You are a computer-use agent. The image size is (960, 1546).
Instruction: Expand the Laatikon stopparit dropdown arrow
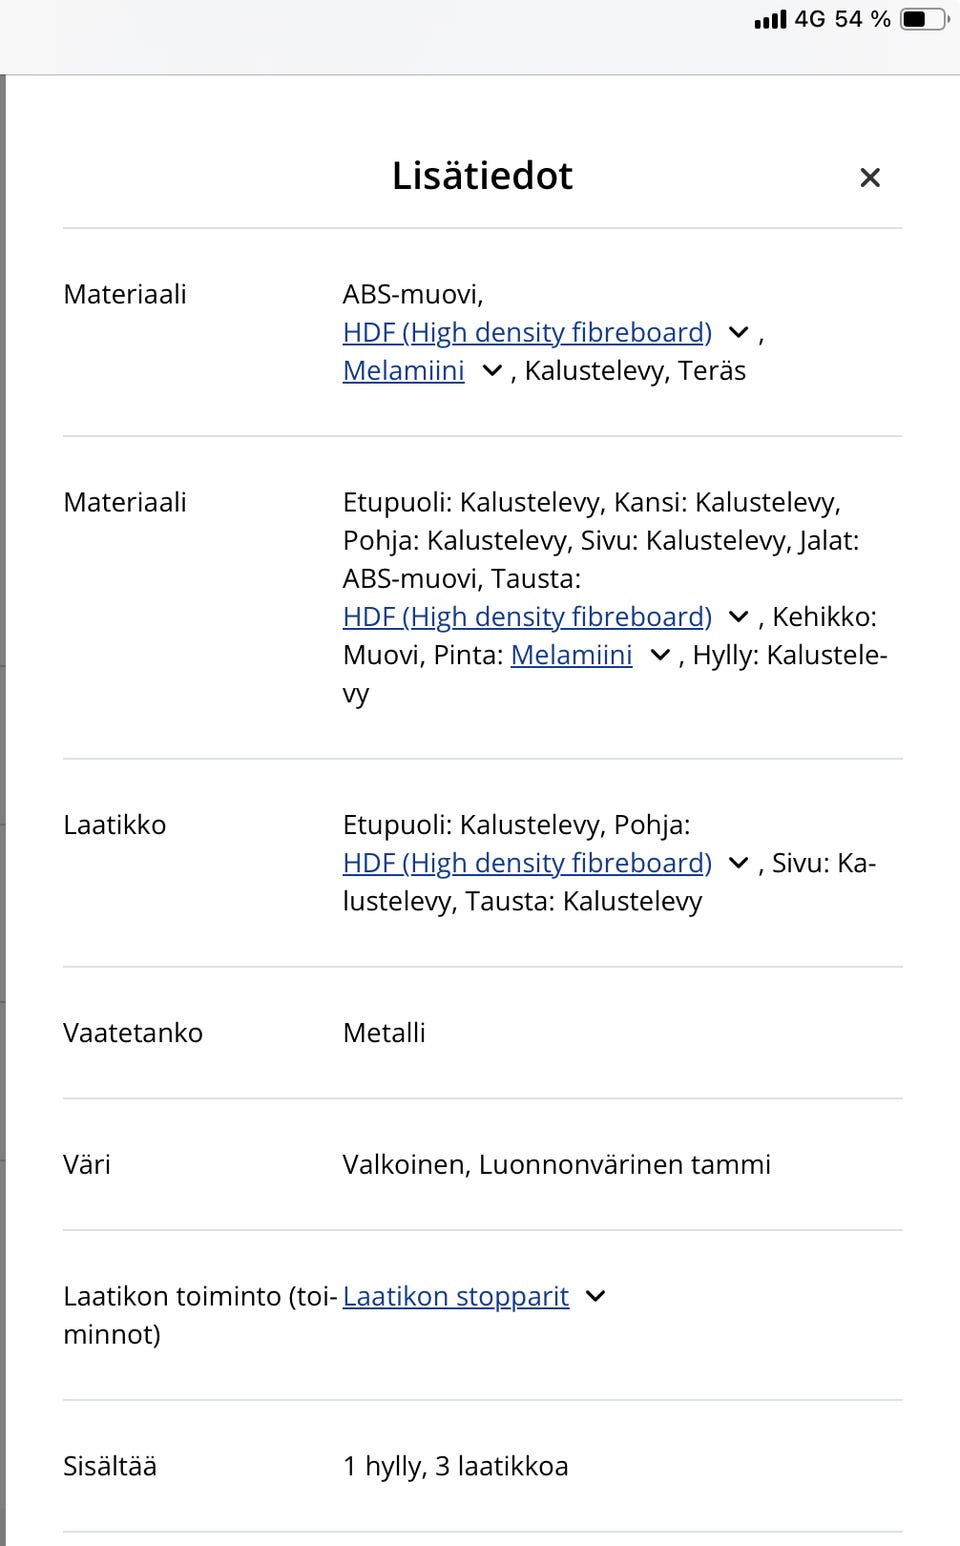coord(595,1296)
